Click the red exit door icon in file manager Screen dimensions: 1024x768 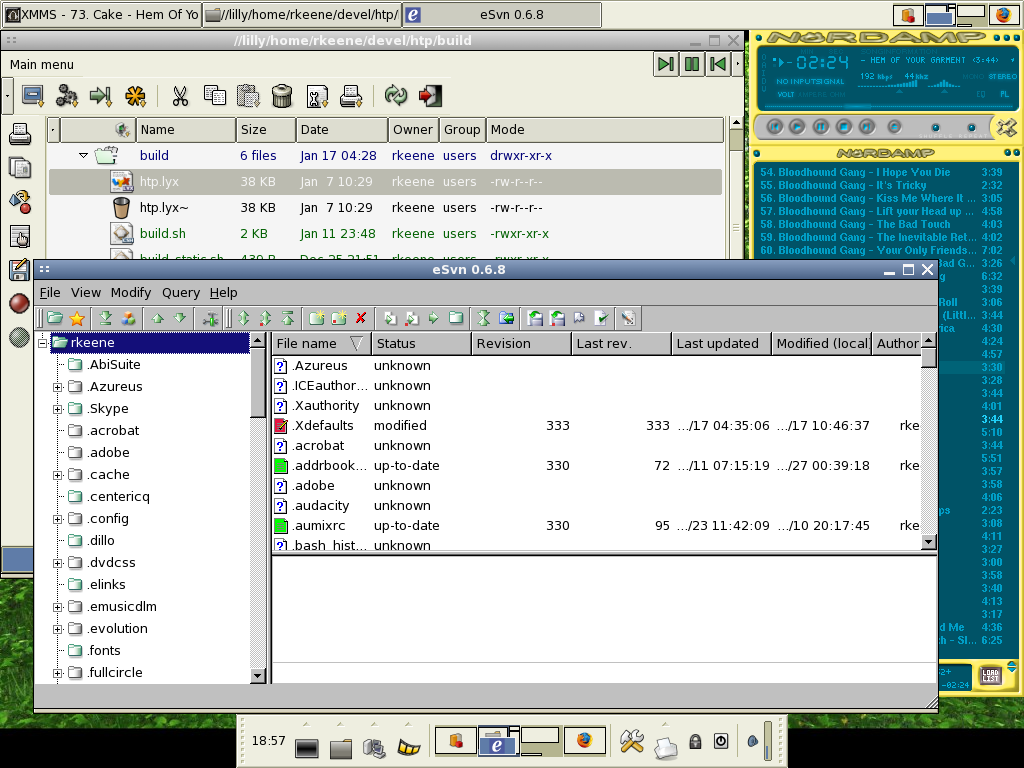click(430, 96)
